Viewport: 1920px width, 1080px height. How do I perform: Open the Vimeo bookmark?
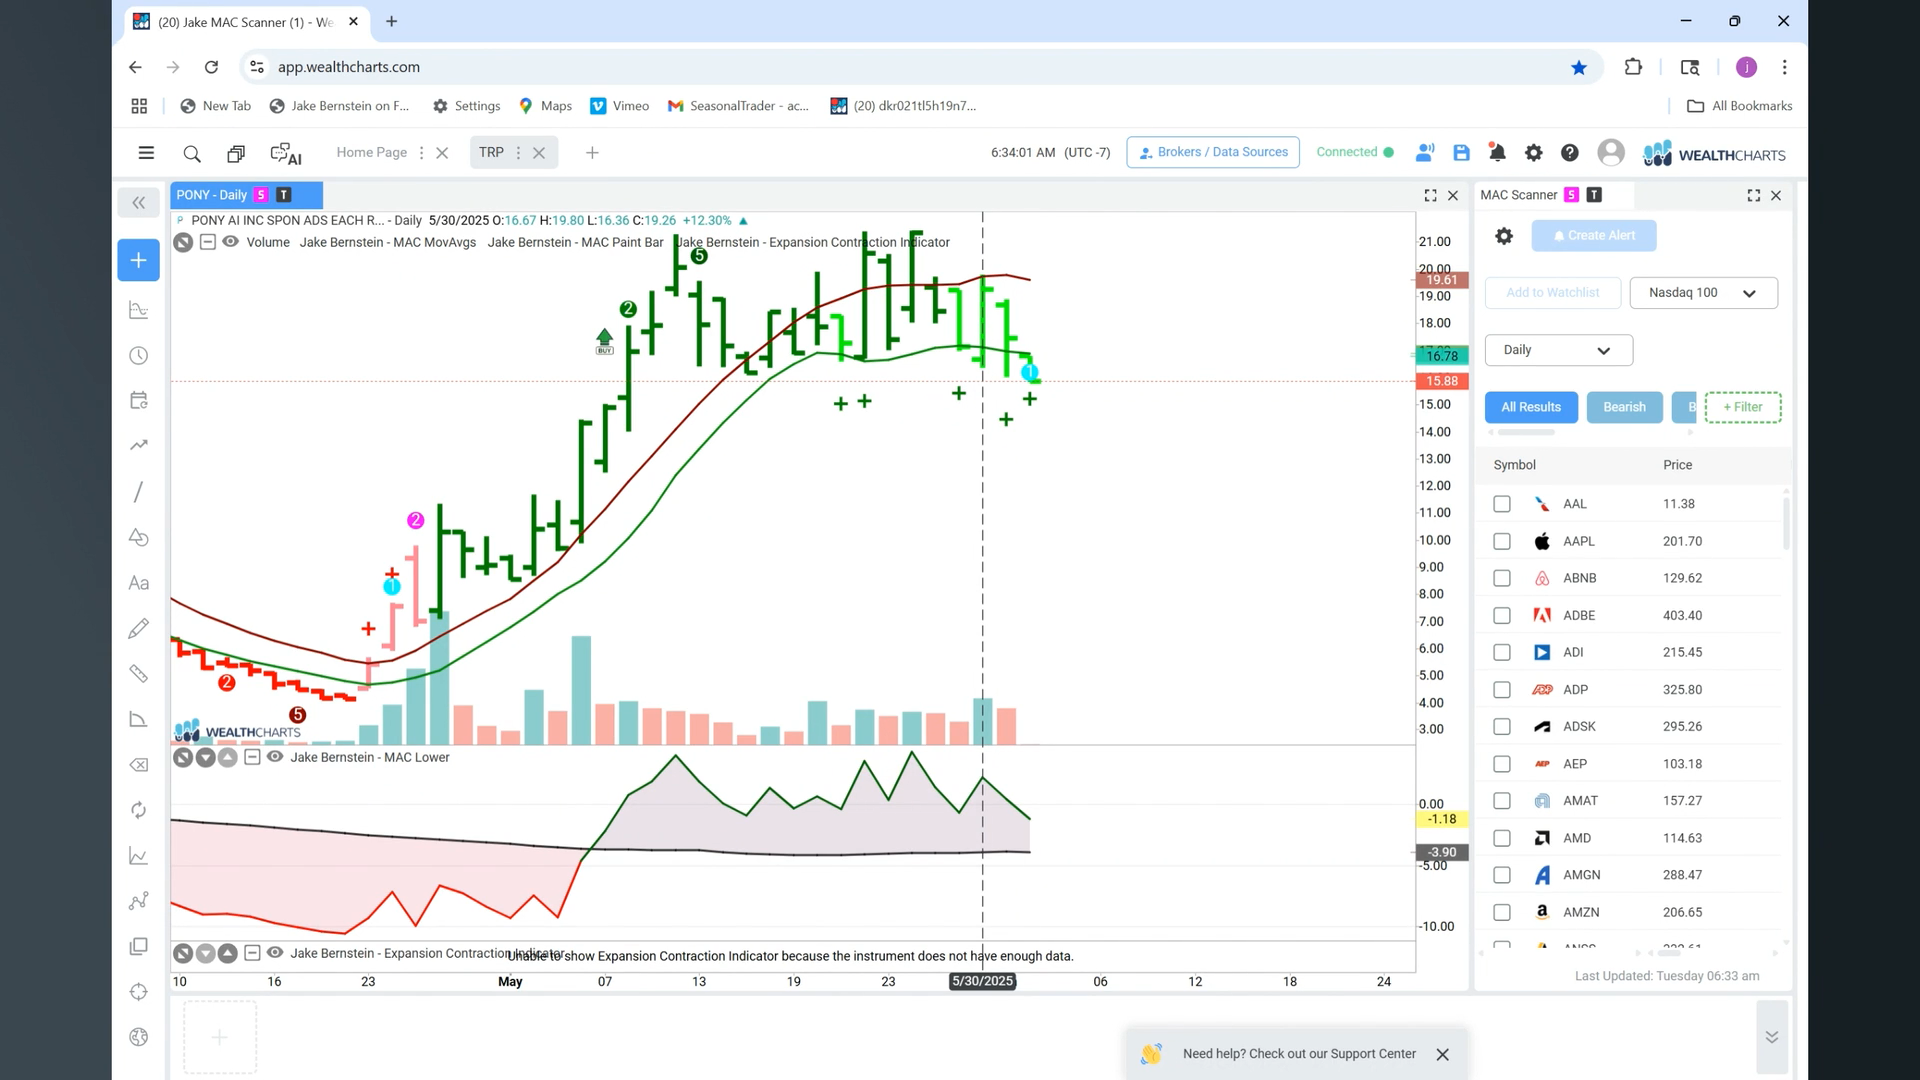[620, 106]
